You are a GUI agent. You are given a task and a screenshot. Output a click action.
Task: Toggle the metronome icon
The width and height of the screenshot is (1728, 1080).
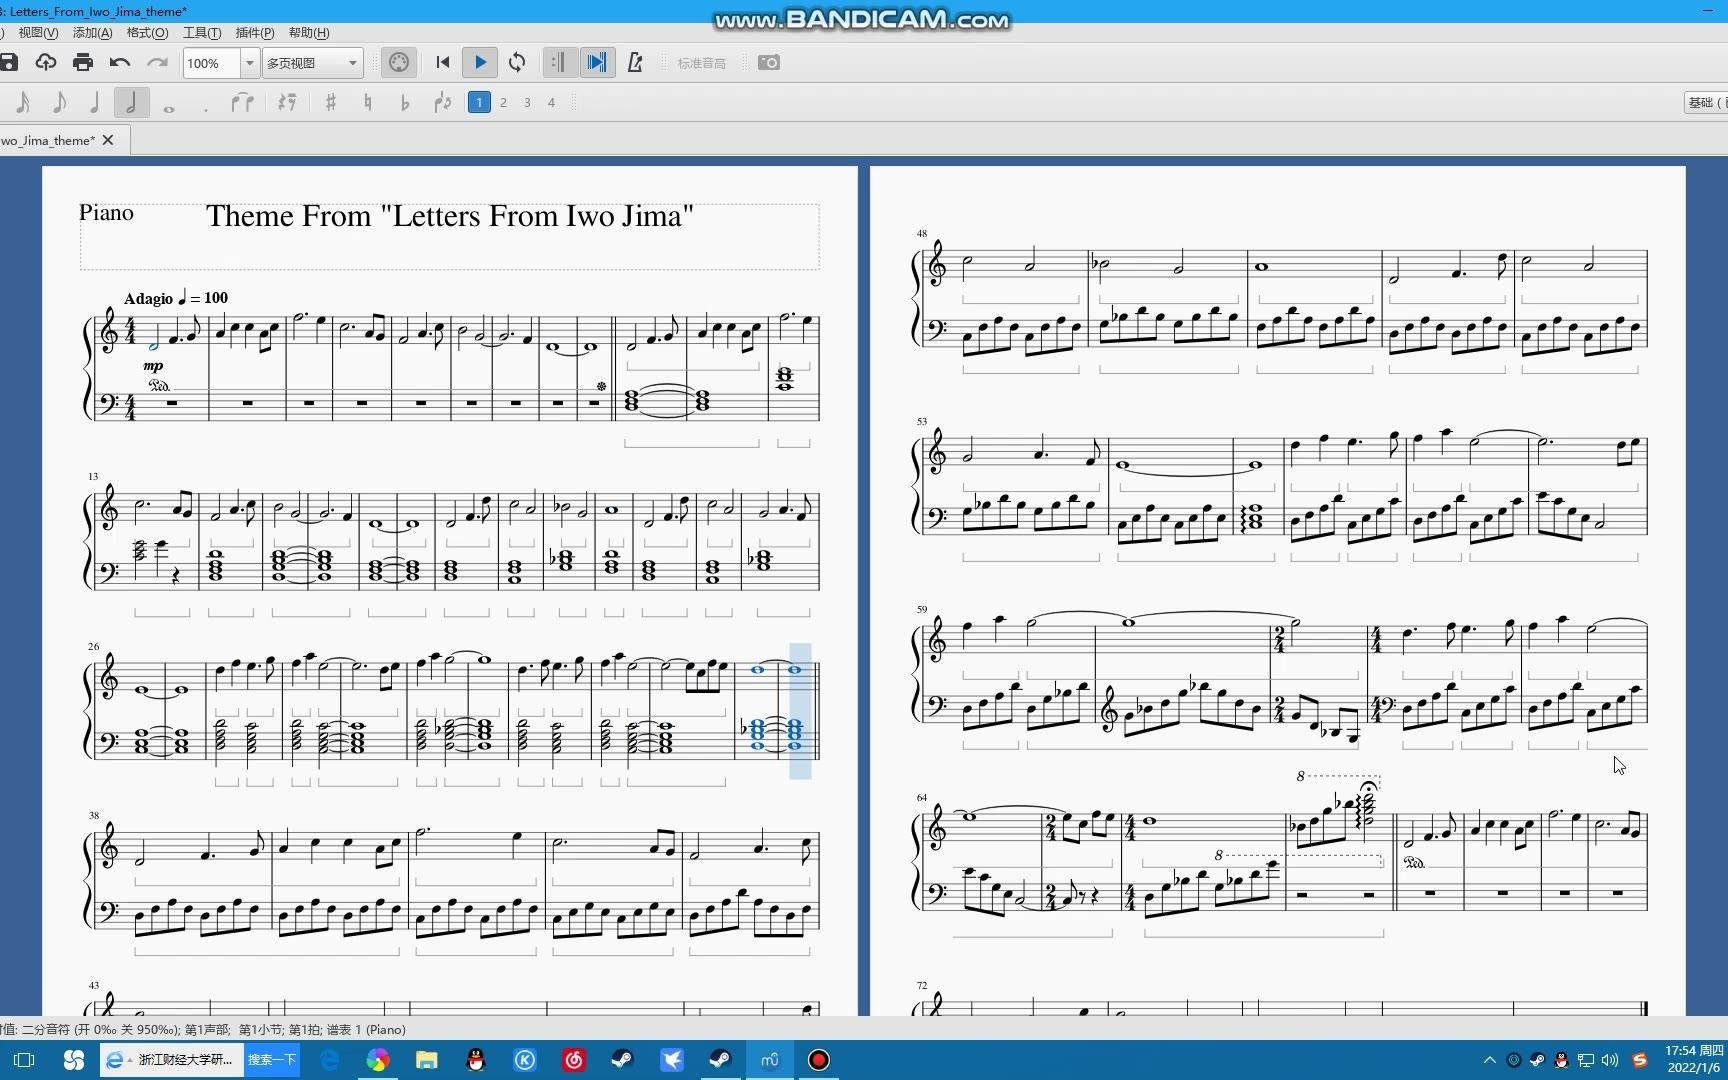click(x=634, y=62)
